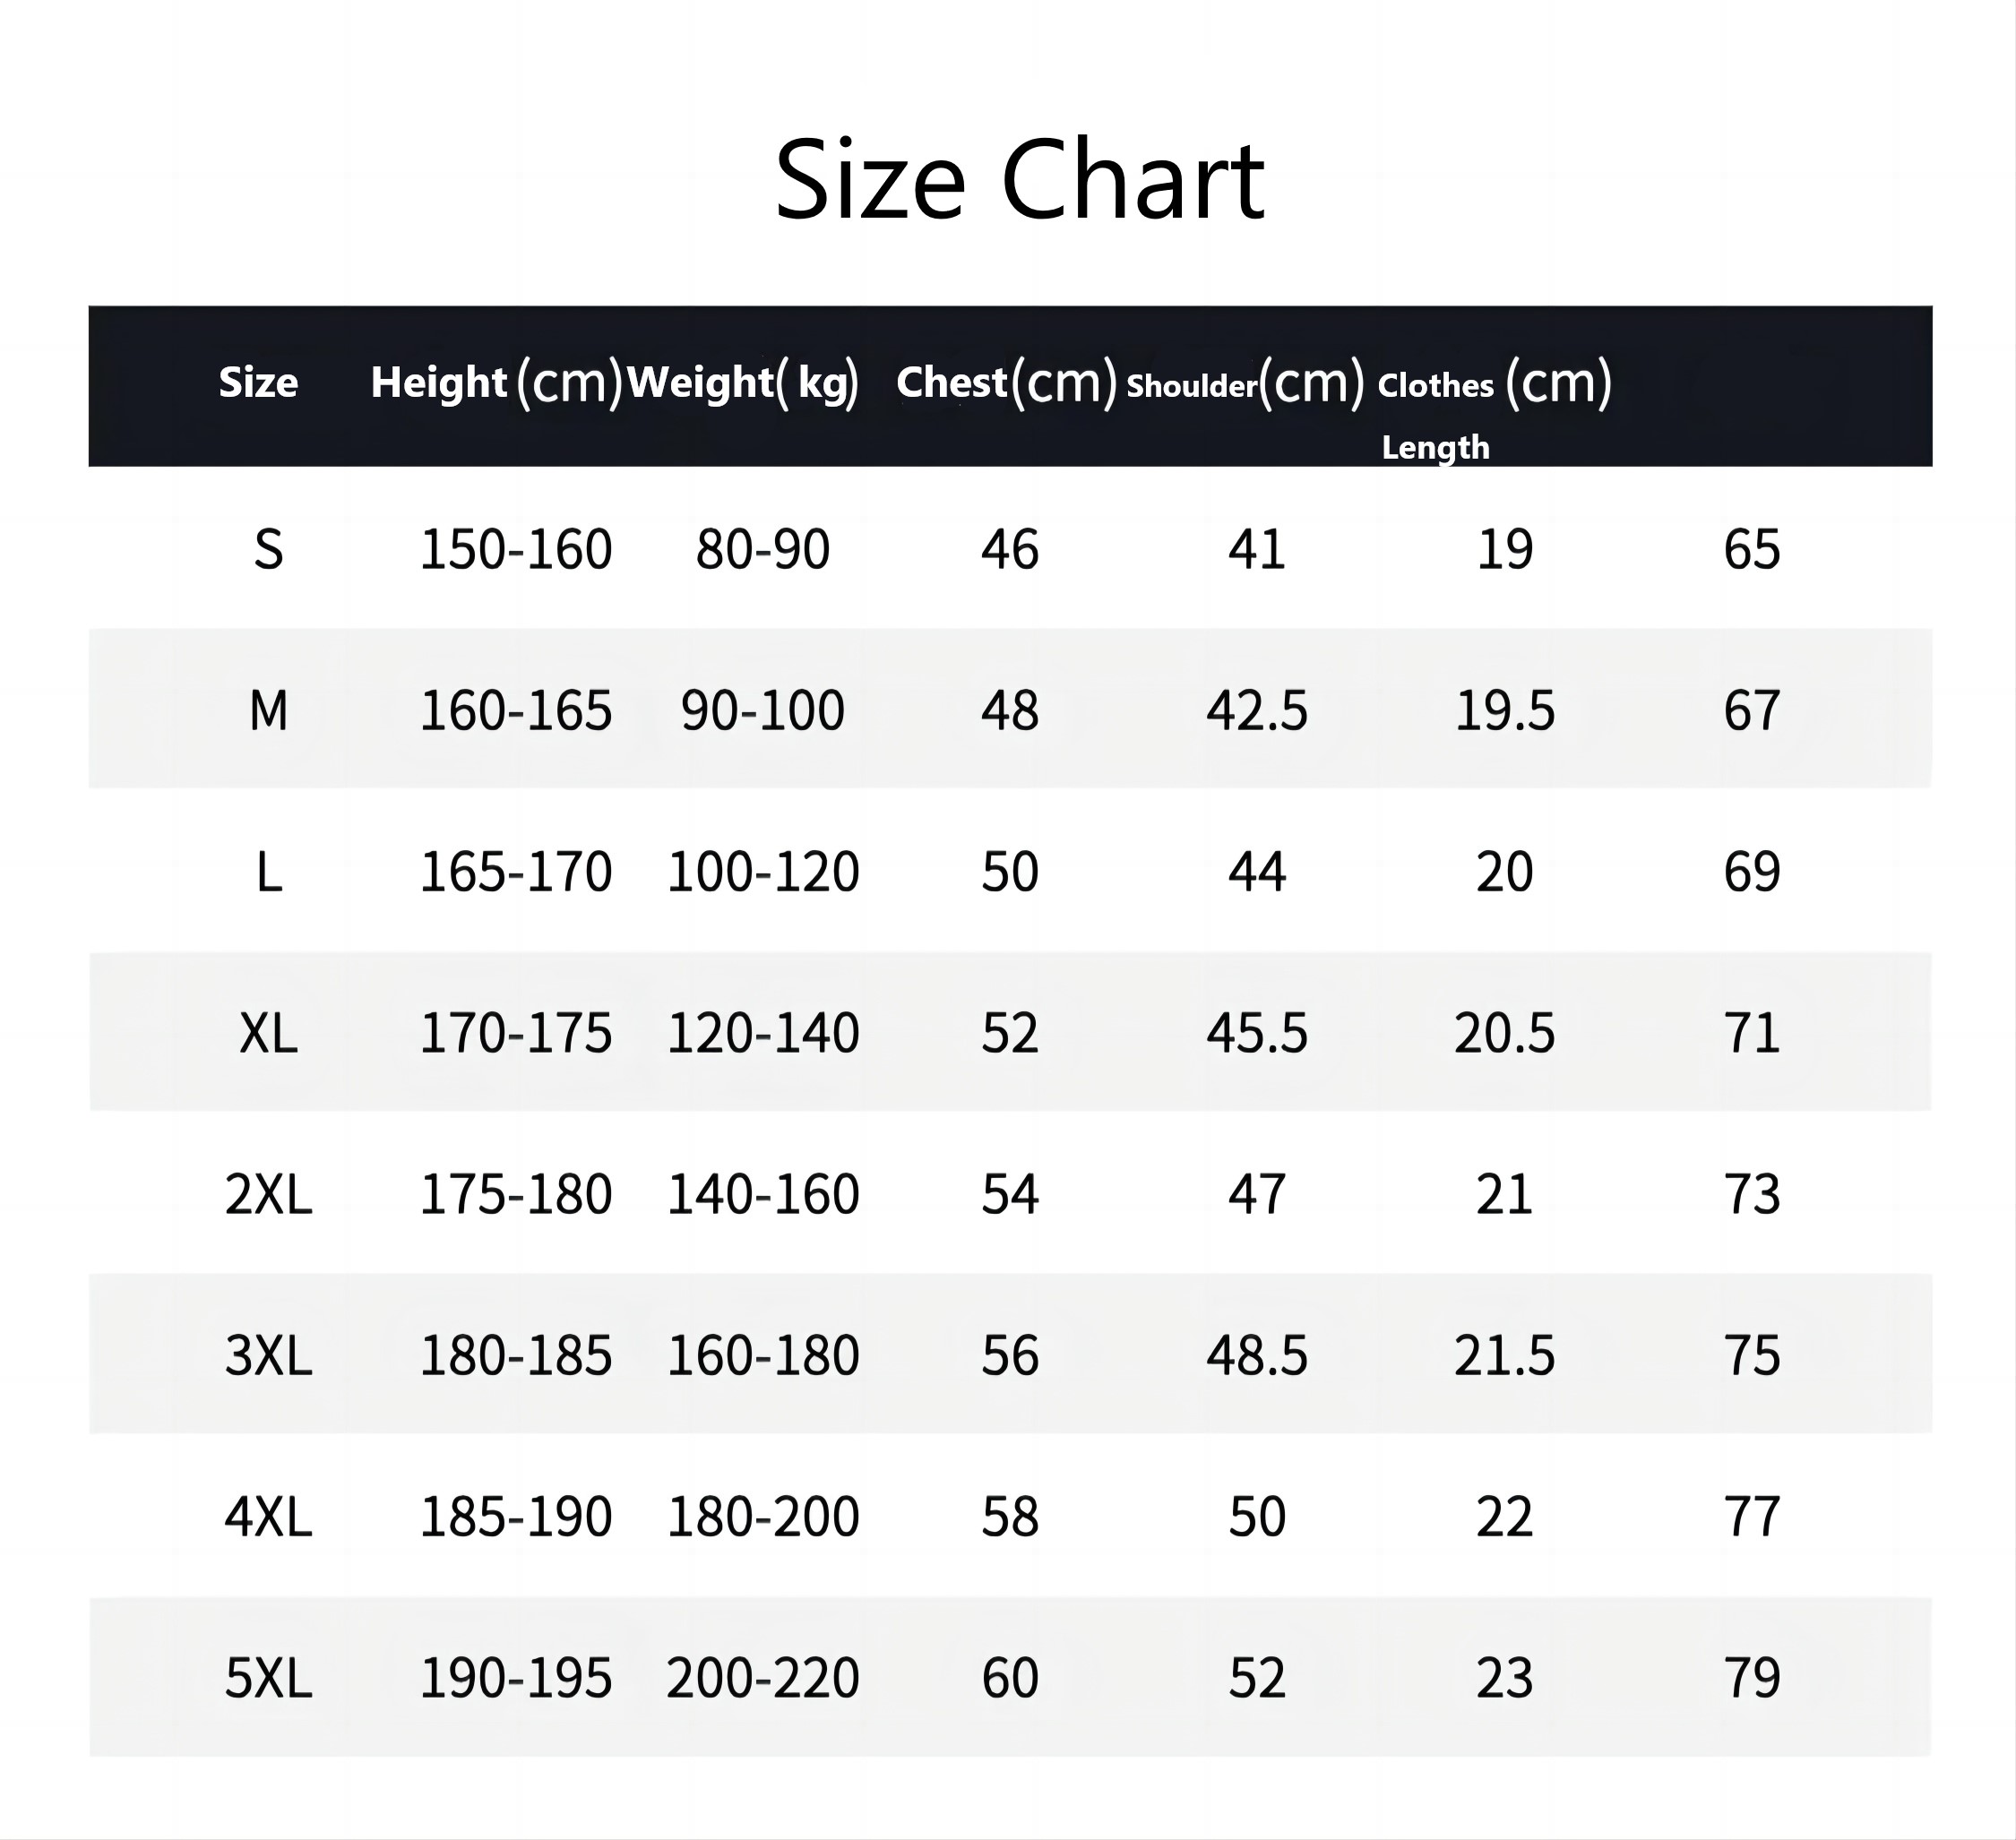Select the weight range 200-220
Viewport: 2016px width, 1840px height.
point(763,1677)
